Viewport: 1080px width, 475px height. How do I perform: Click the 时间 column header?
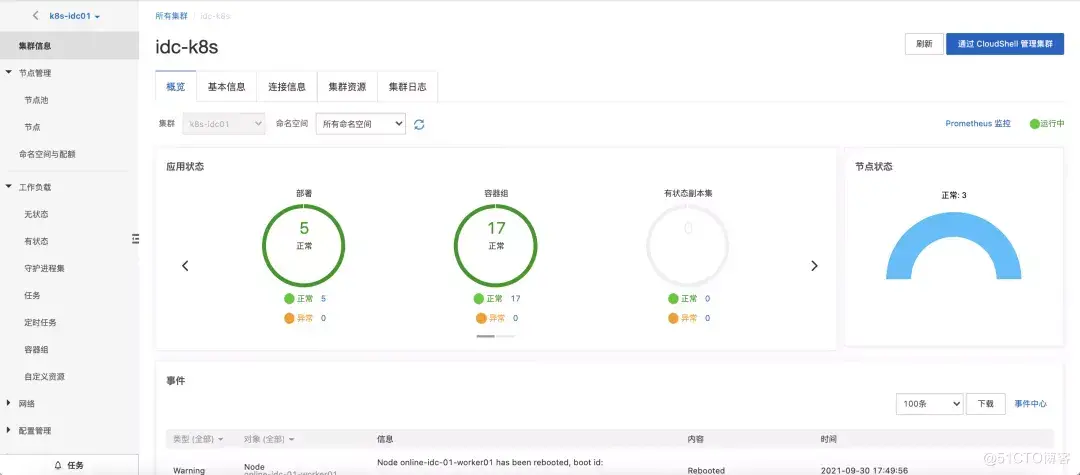click(829, 439)
